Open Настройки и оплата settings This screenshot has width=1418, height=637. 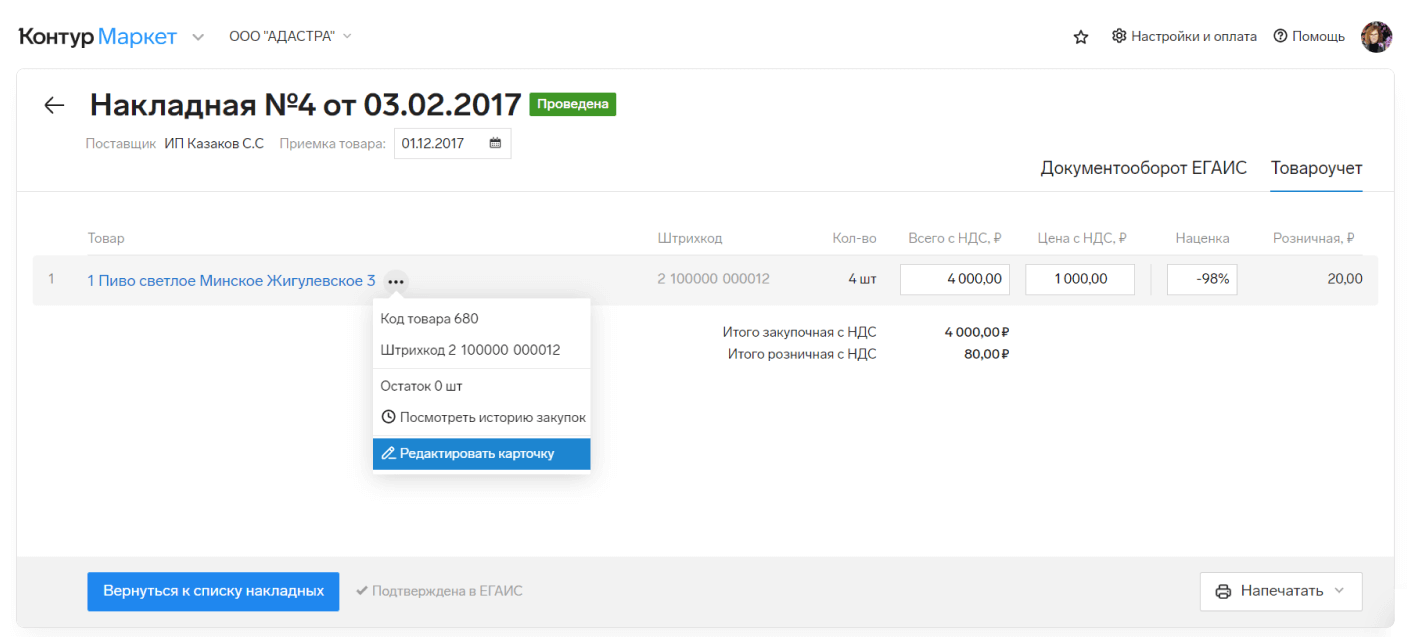[x=1184, y=36]
